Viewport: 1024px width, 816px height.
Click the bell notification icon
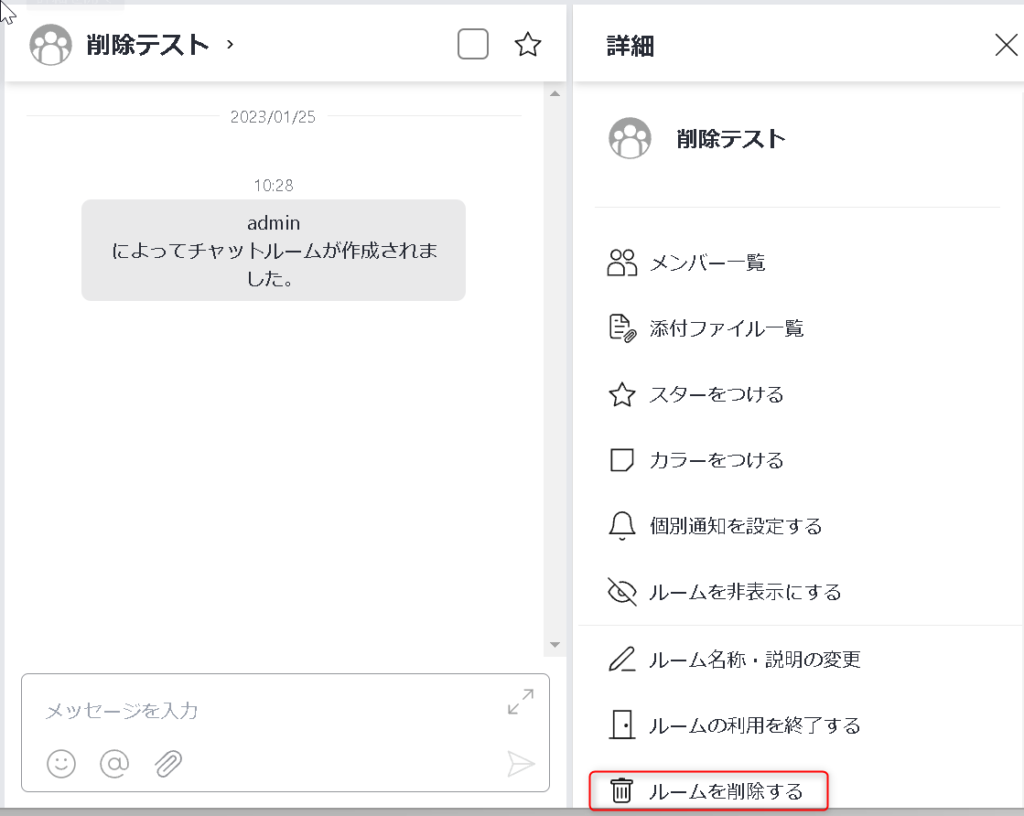point(622,526)
